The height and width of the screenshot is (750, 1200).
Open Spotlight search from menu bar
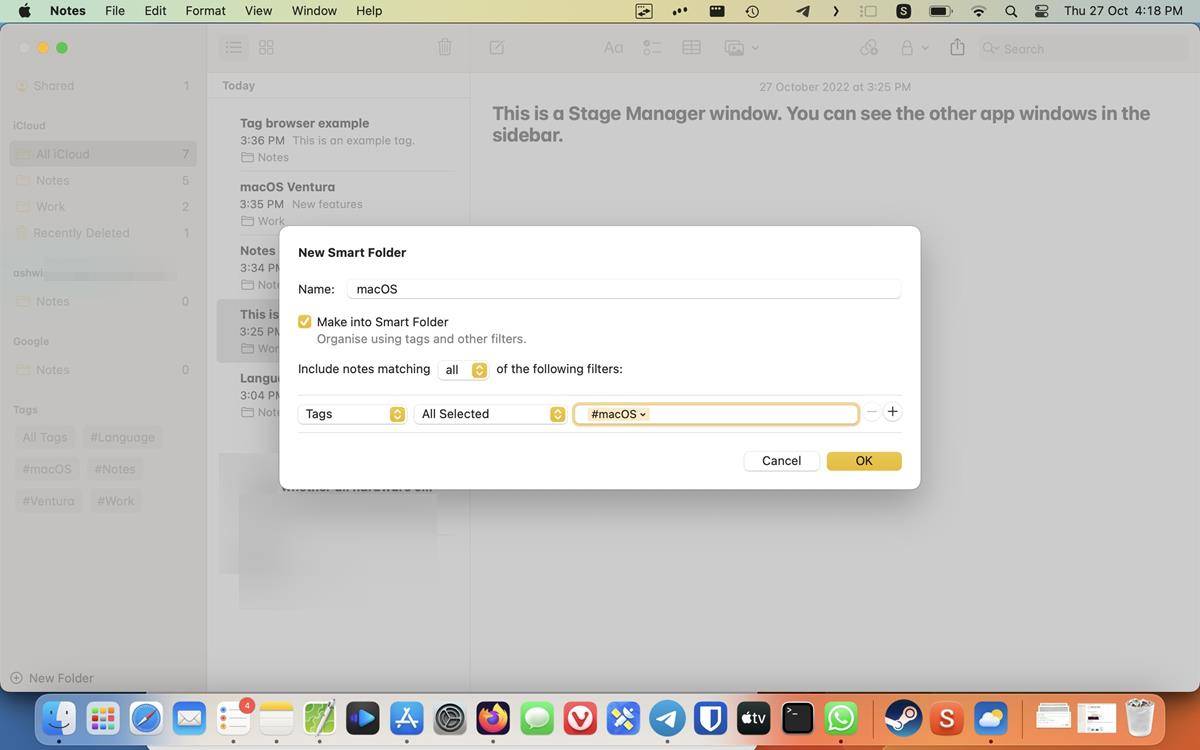click(x=1010, y=12)
